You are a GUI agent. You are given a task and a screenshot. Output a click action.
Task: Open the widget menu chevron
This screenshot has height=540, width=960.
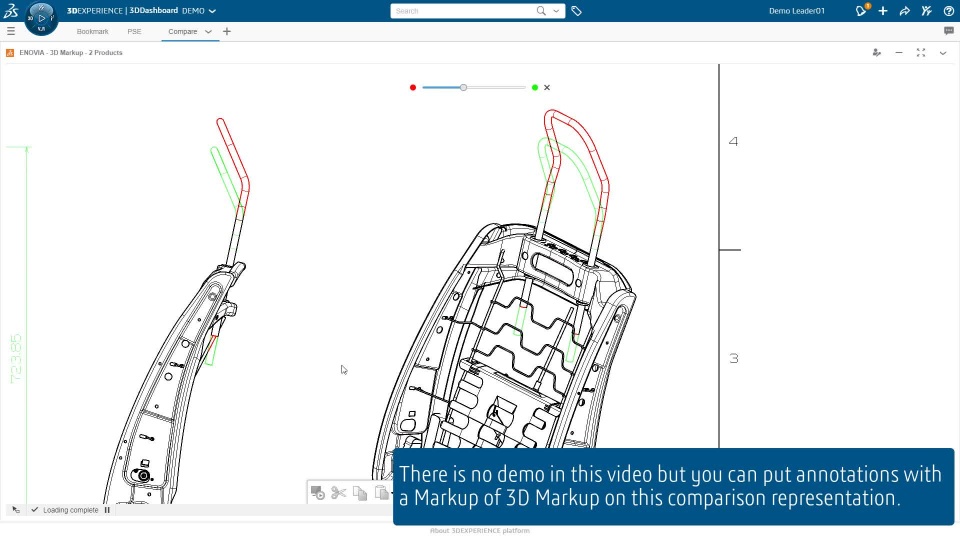click(x=943, y=53)
